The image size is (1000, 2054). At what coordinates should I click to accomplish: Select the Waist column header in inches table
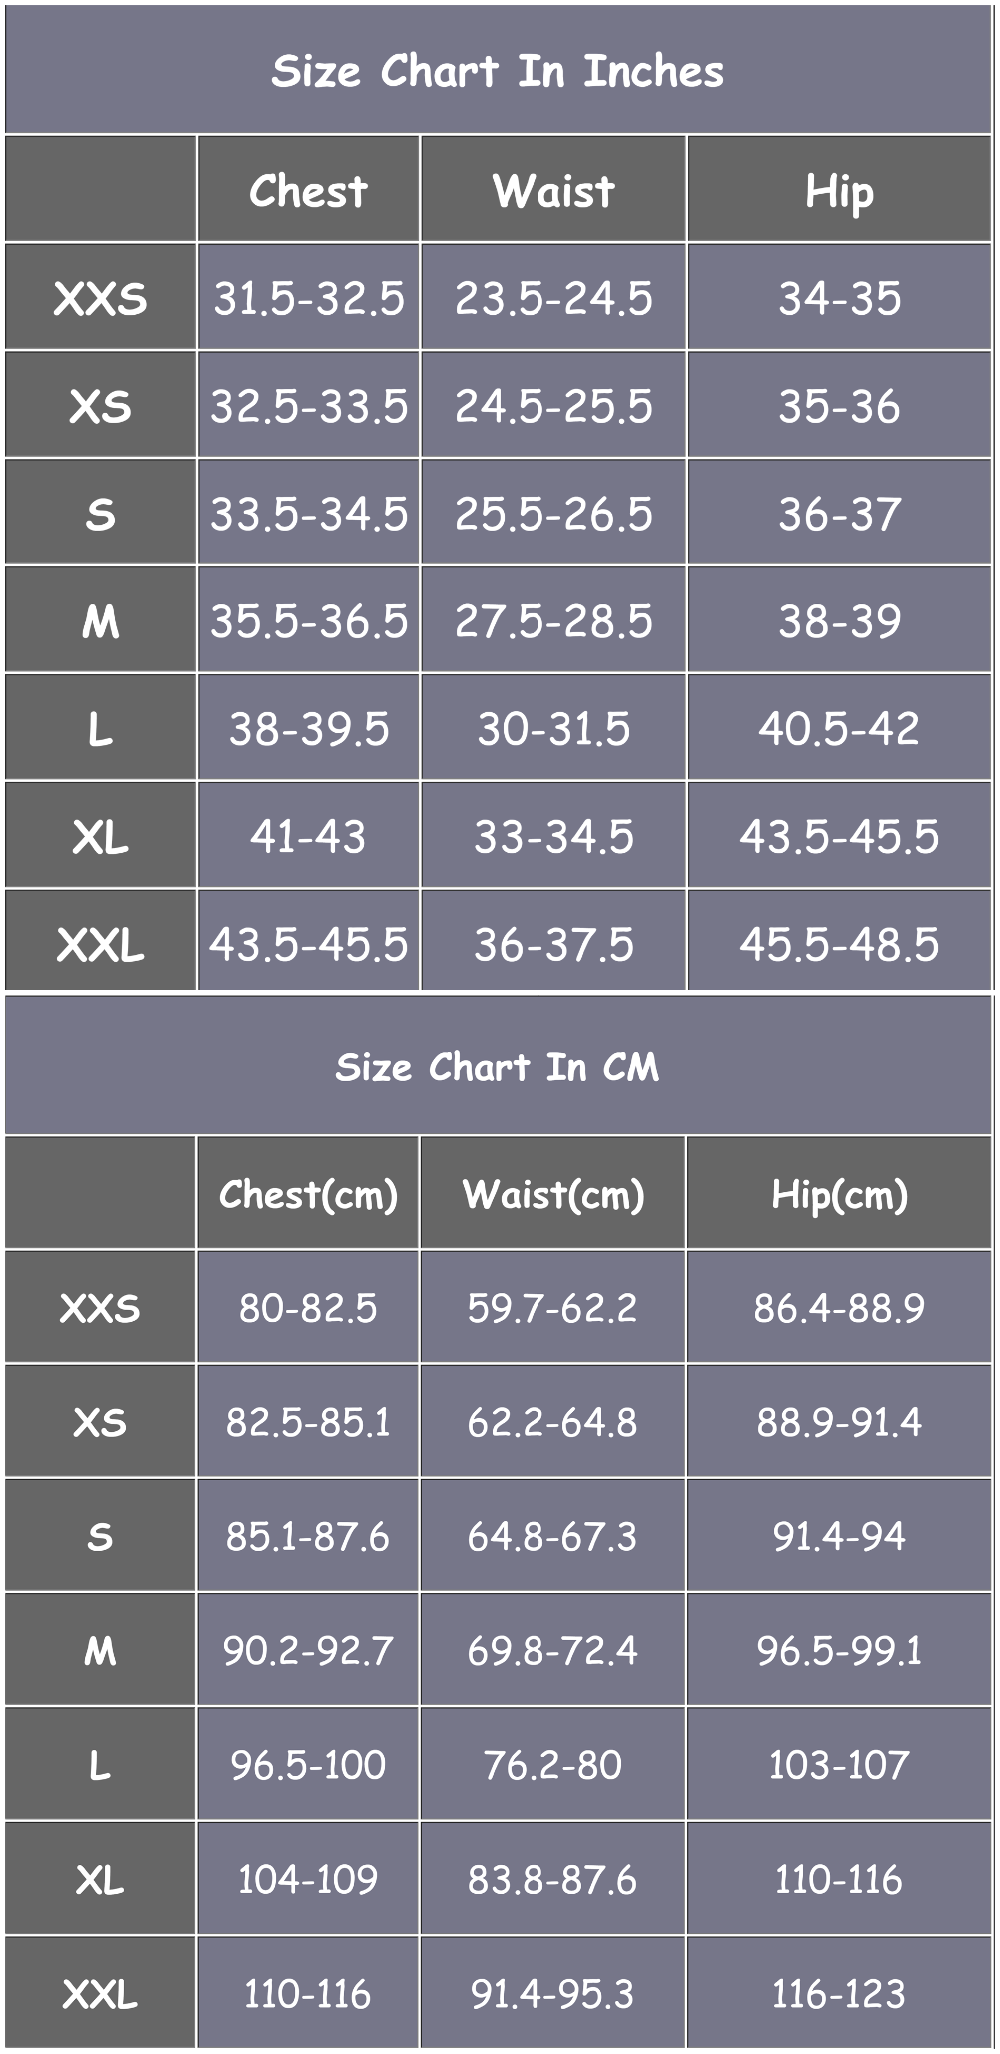[x=553, y=191]
